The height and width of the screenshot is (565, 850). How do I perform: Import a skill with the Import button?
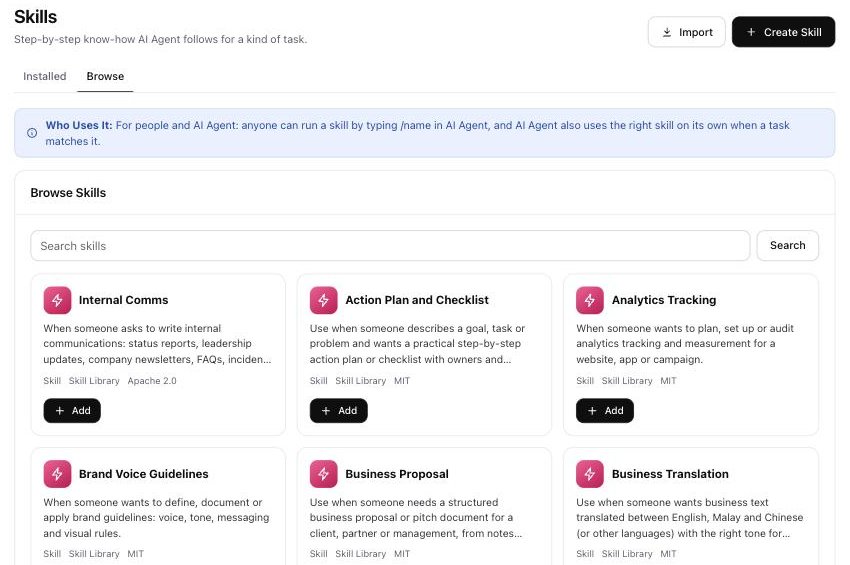(x=686, y=32)
